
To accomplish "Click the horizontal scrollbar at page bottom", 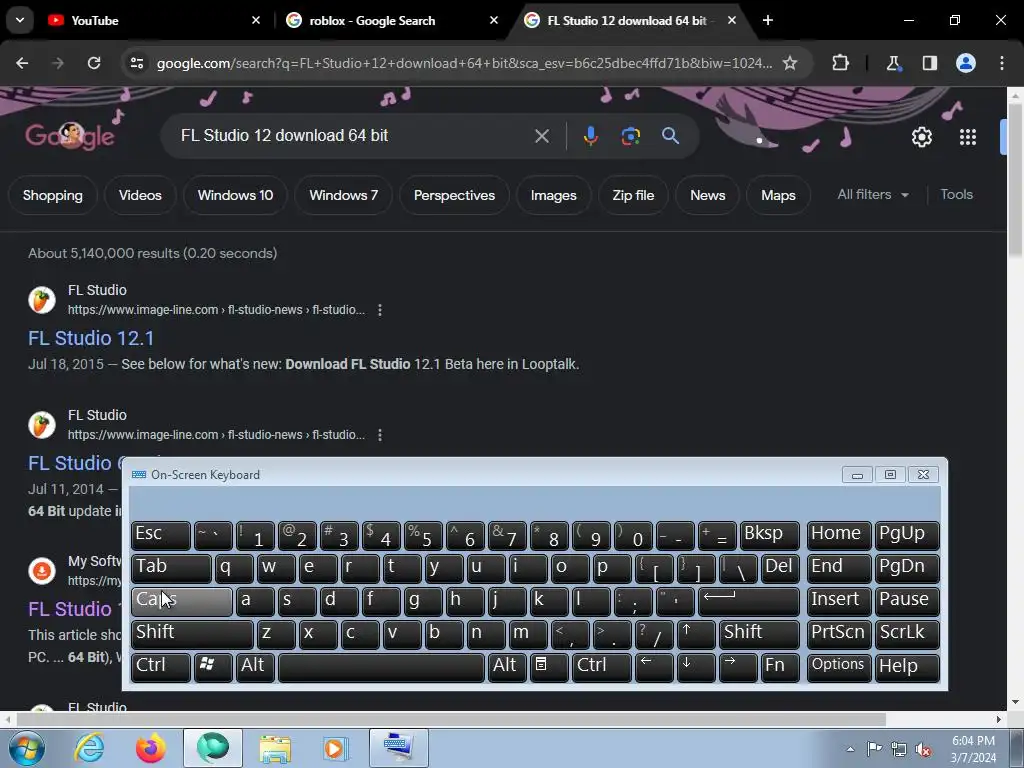I will (451, 720).
